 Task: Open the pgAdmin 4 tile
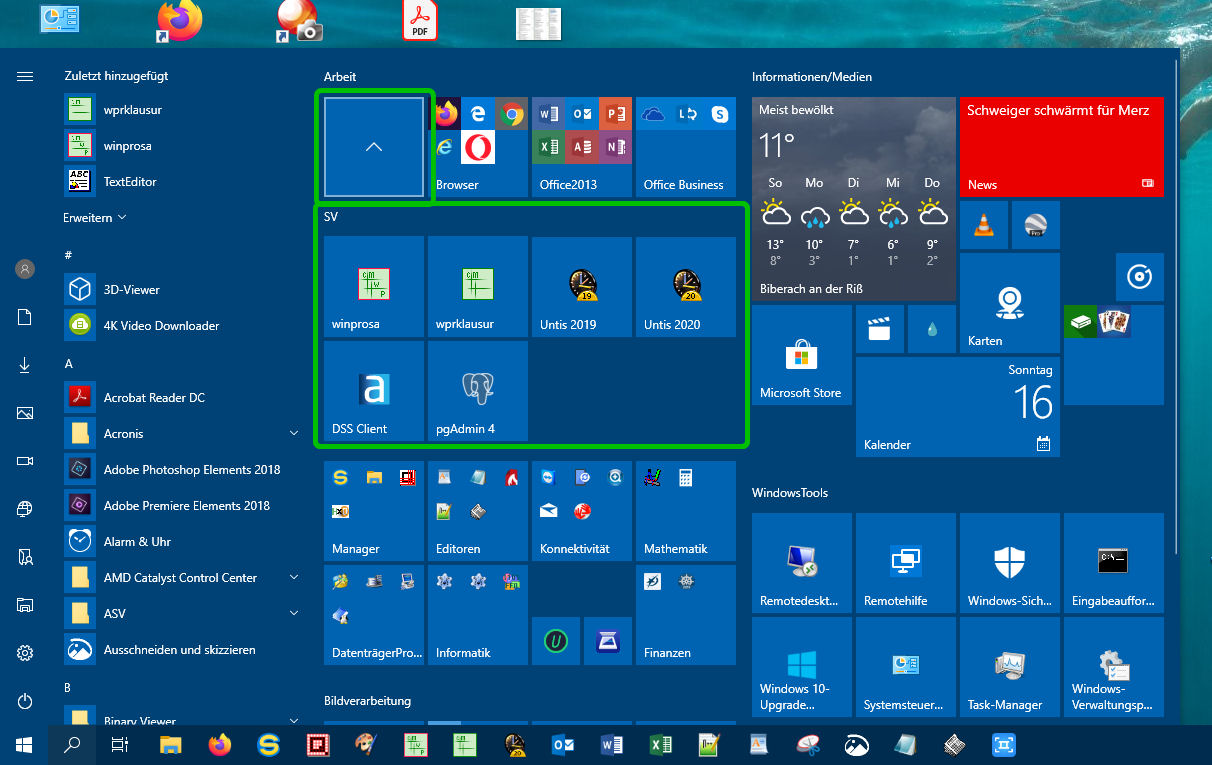point(477,391)
